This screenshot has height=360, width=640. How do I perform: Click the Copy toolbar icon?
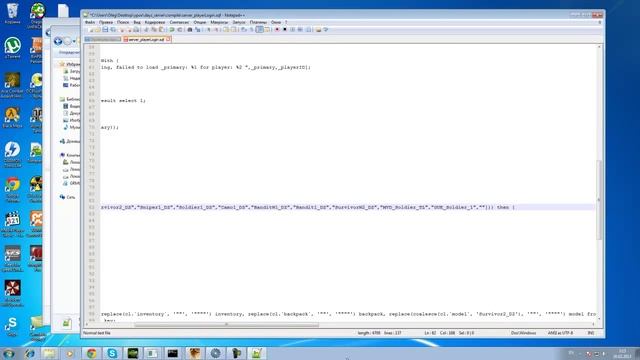point(154,29)
